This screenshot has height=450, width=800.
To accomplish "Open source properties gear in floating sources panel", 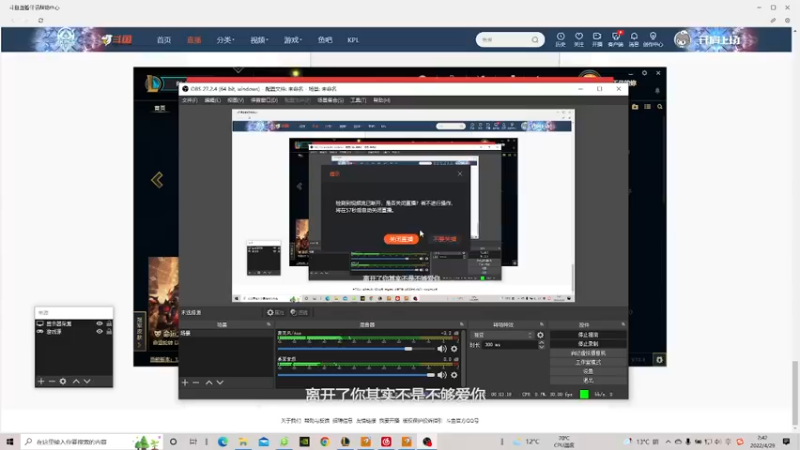I will [x=63, y=381].
